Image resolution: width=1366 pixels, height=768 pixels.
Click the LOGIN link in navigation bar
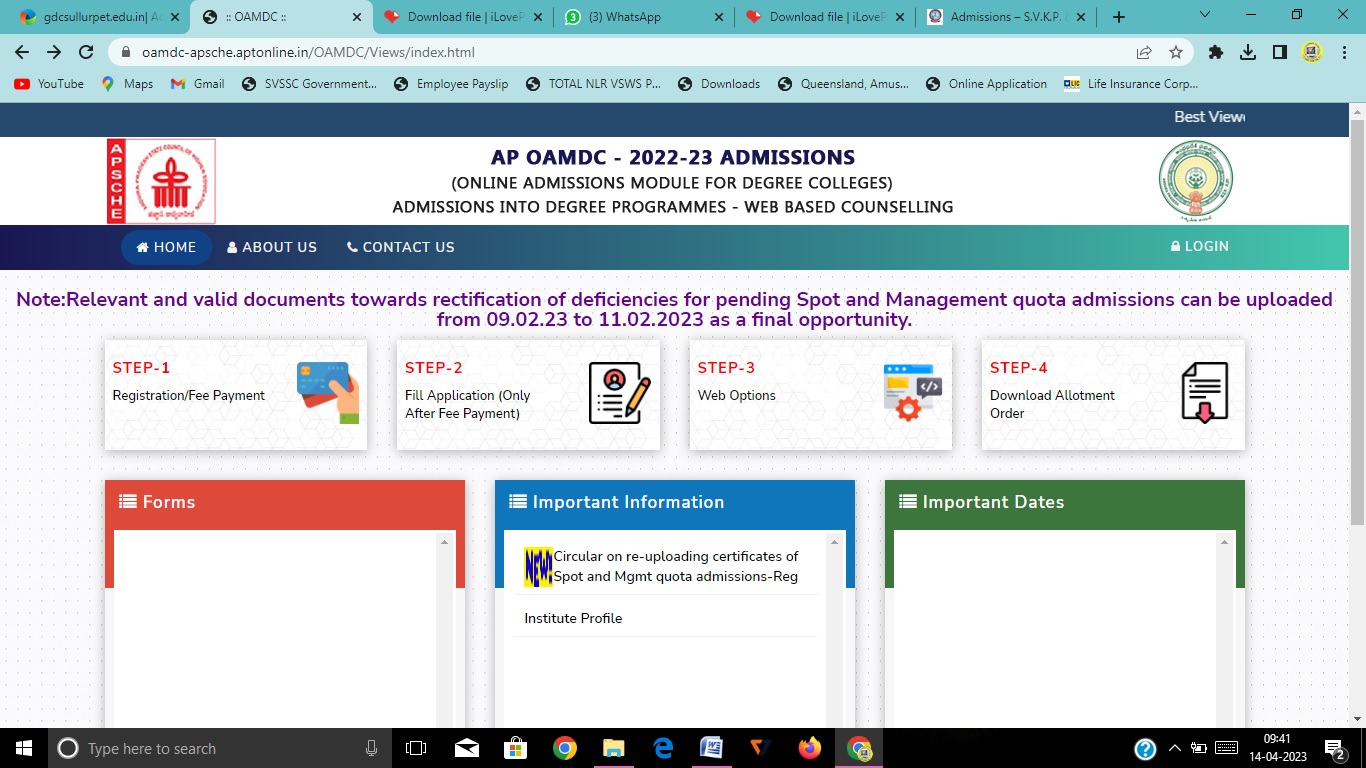point(1199,246)
